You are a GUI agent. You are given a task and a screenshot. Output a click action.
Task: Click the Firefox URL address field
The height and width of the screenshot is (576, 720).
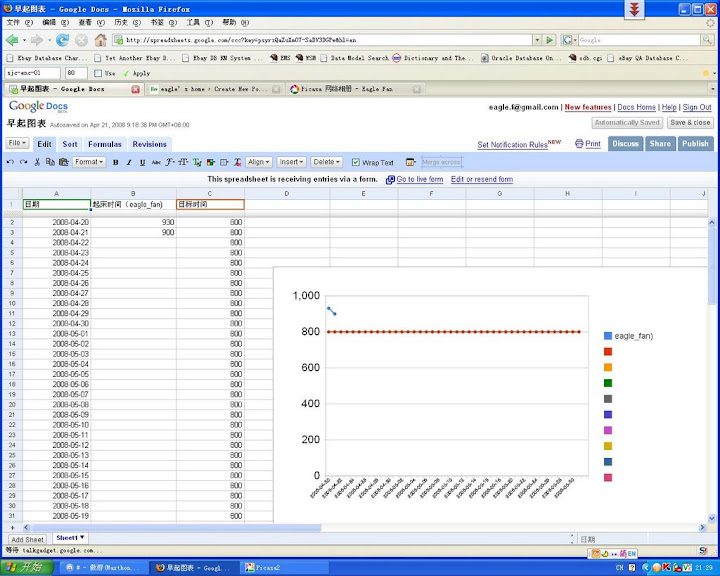pyautogui.click(x=324, y=40)
